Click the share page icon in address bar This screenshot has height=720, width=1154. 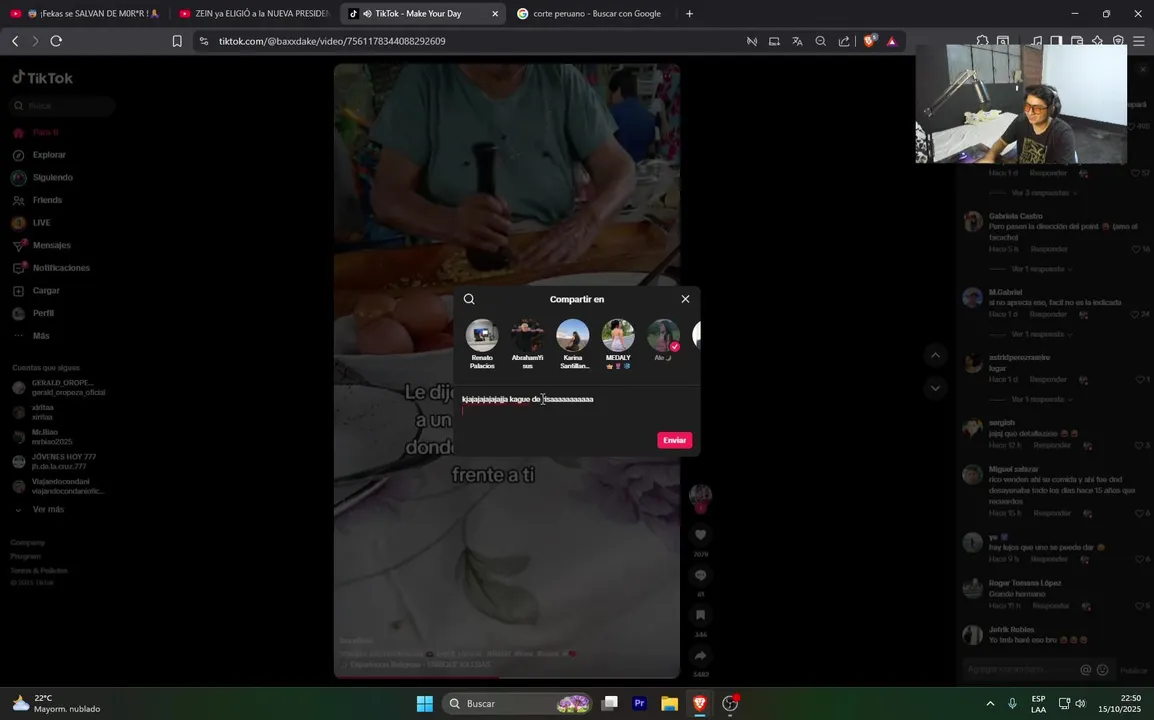(x=844, y=41)
